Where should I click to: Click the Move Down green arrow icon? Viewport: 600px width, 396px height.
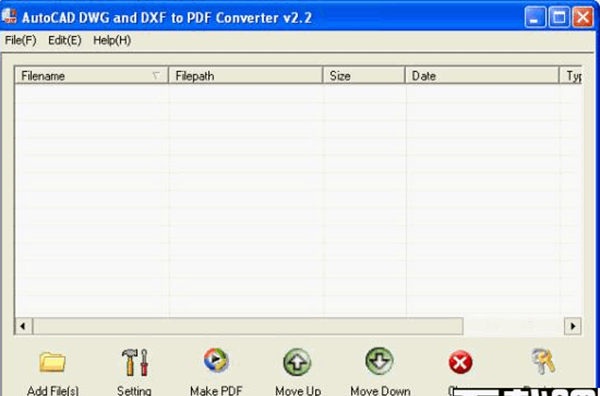[x=379, y=361]
